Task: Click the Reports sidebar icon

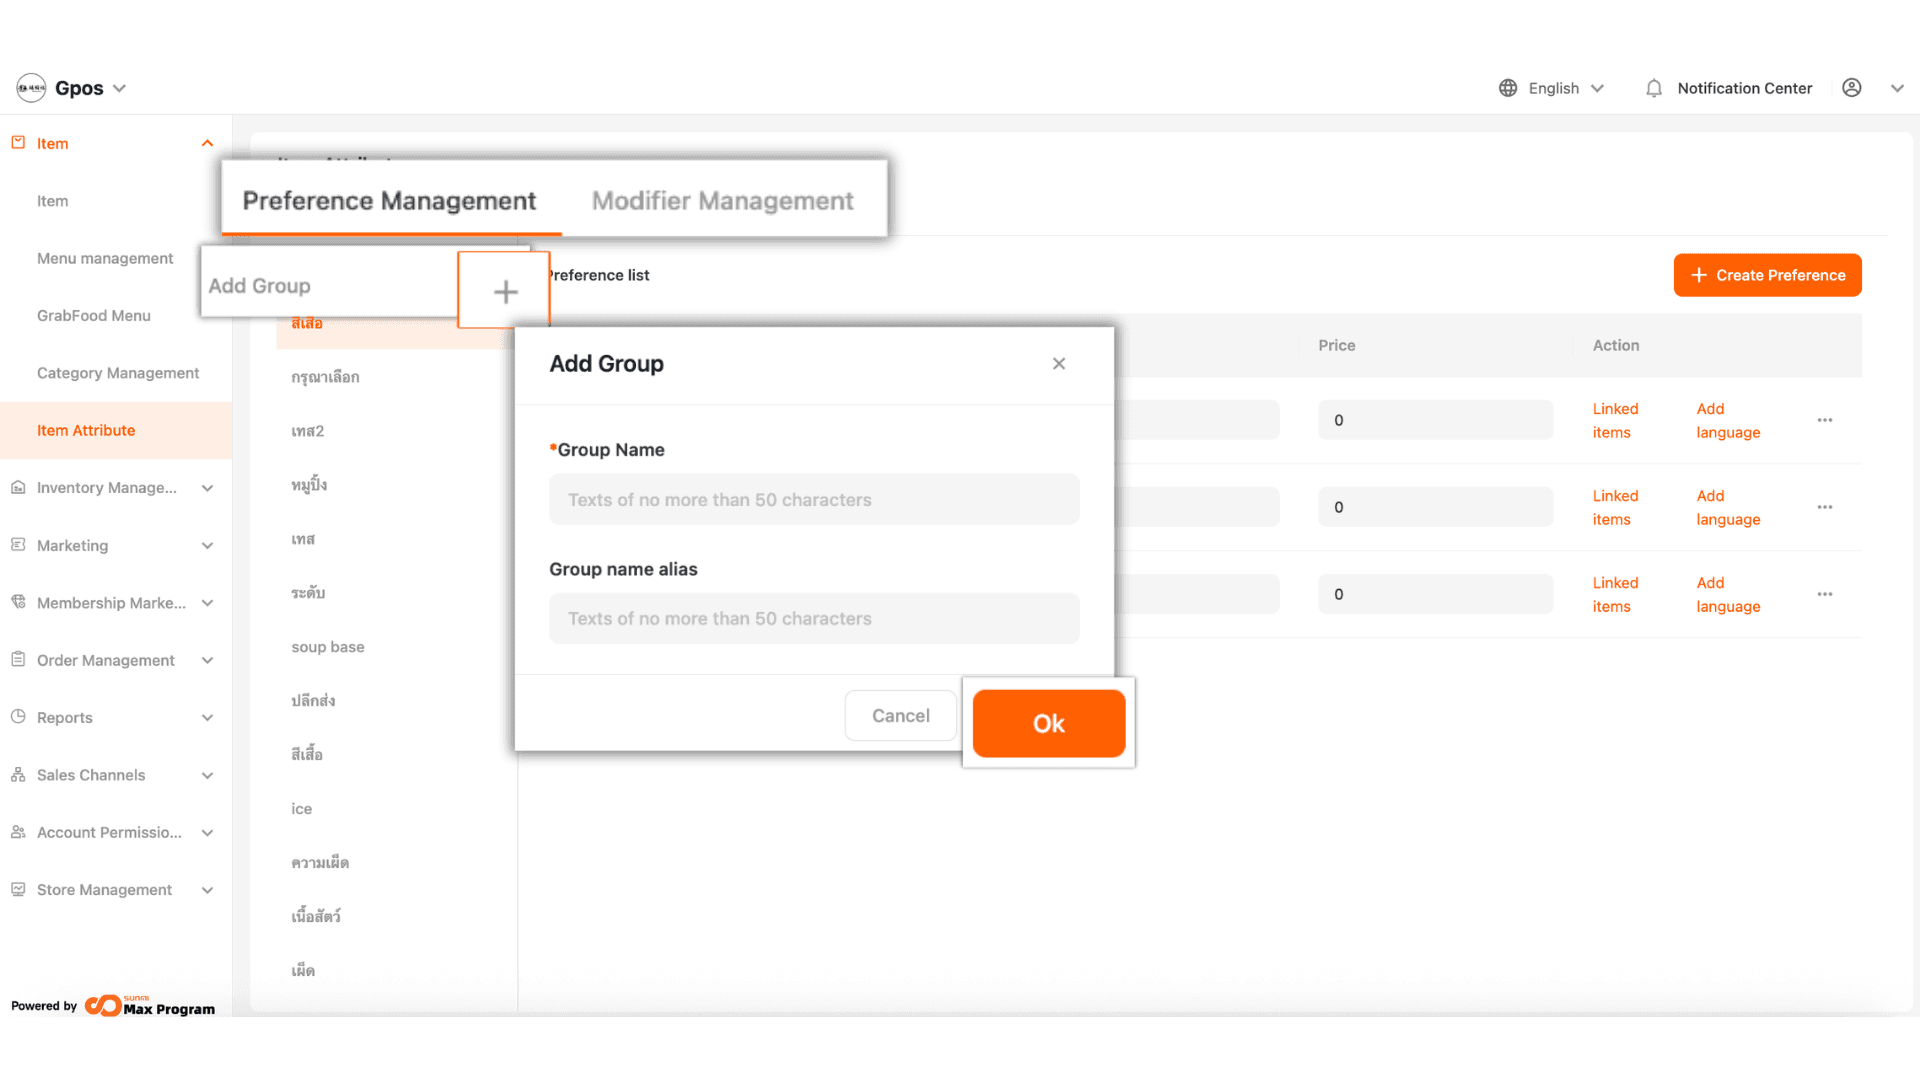Action: click(x=18, y=717)
